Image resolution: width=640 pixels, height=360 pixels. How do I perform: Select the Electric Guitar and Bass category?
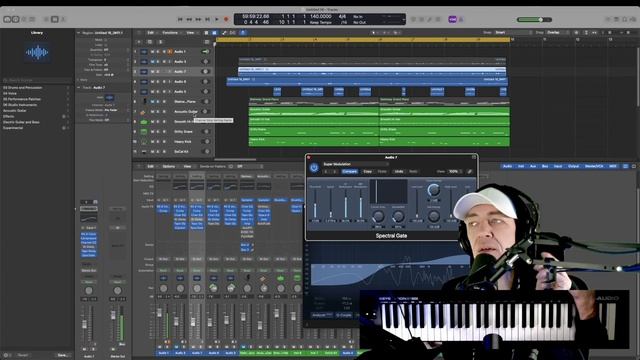click(21, 122)
